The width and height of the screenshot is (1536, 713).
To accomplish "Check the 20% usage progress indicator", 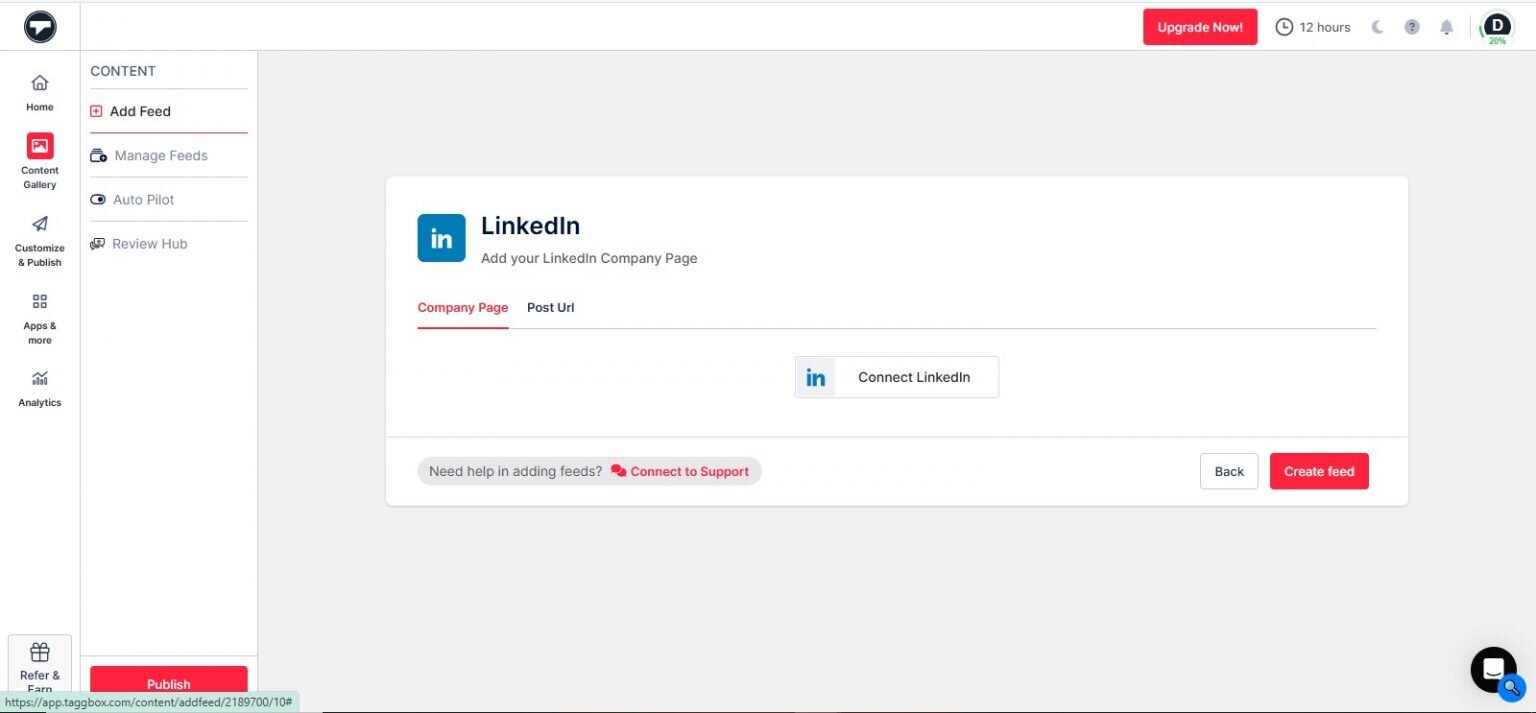I will pos(1496,40).
